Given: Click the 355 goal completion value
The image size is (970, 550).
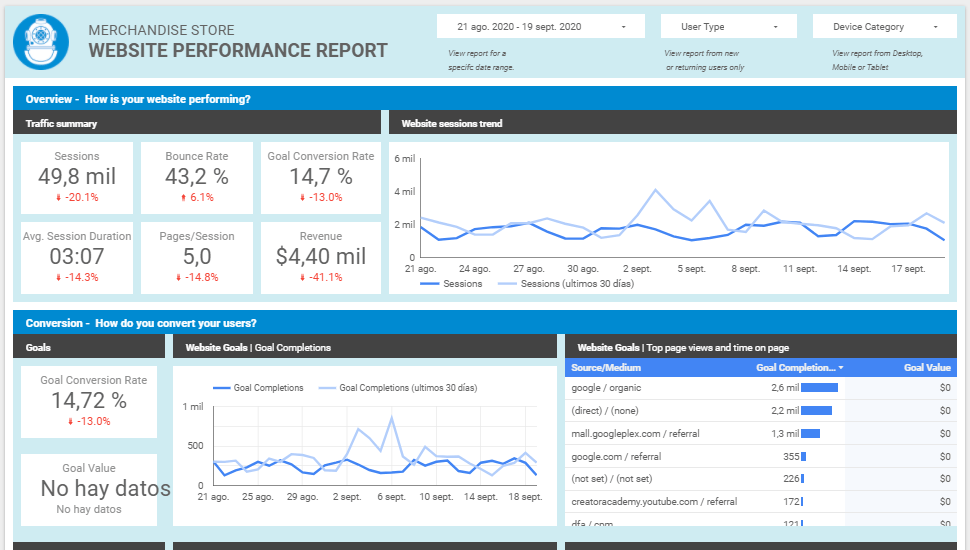Looking at the screenshot, I should [x=791, y=457].
